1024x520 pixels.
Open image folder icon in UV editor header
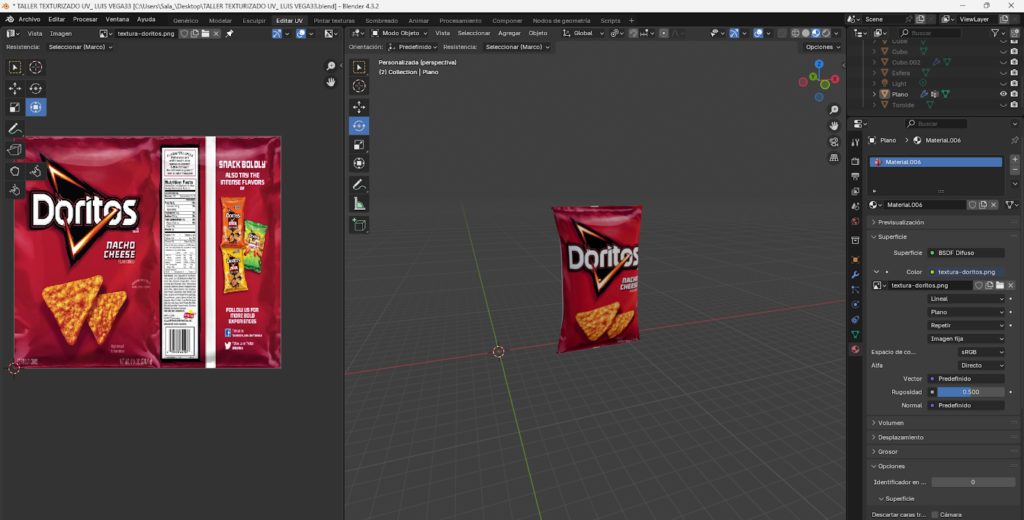pyautogui.click(x=205, y=33)
